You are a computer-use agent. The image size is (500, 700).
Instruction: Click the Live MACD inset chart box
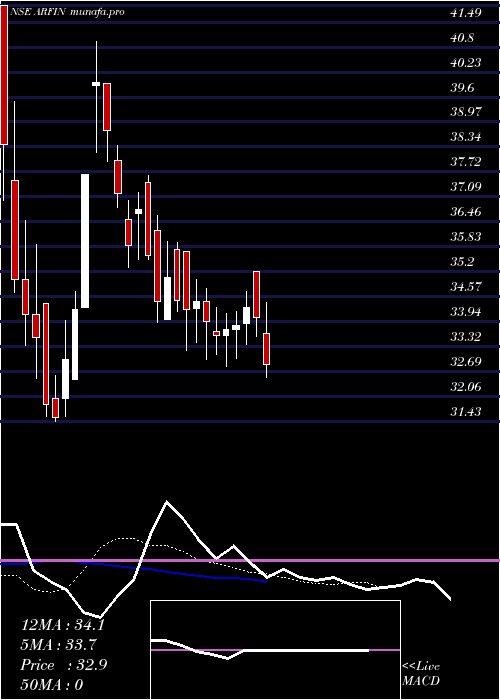coord(275,650)
